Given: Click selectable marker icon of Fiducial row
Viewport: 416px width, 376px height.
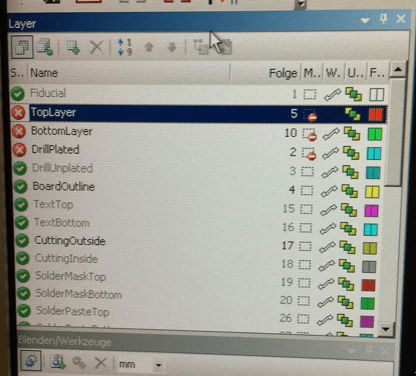Looking at the screenshot, I should tap(310, 94).
